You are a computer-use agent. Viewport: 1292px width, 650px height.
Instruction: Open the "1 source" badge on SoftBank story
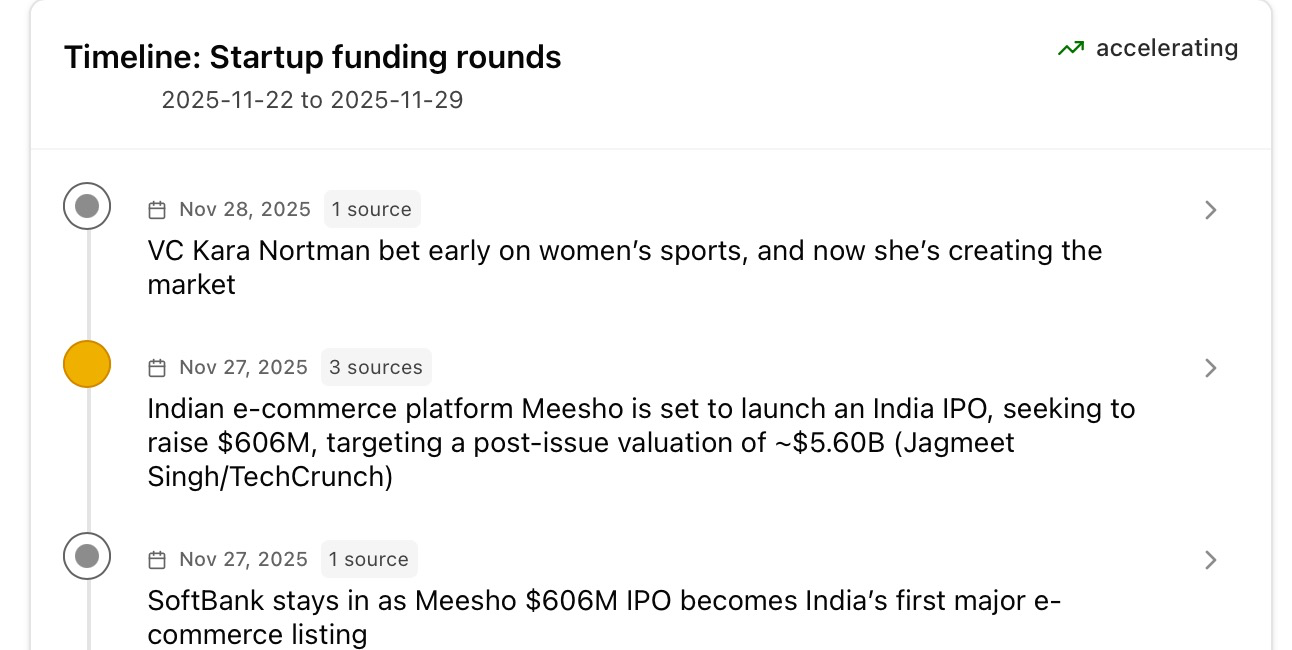coord(369,560)
